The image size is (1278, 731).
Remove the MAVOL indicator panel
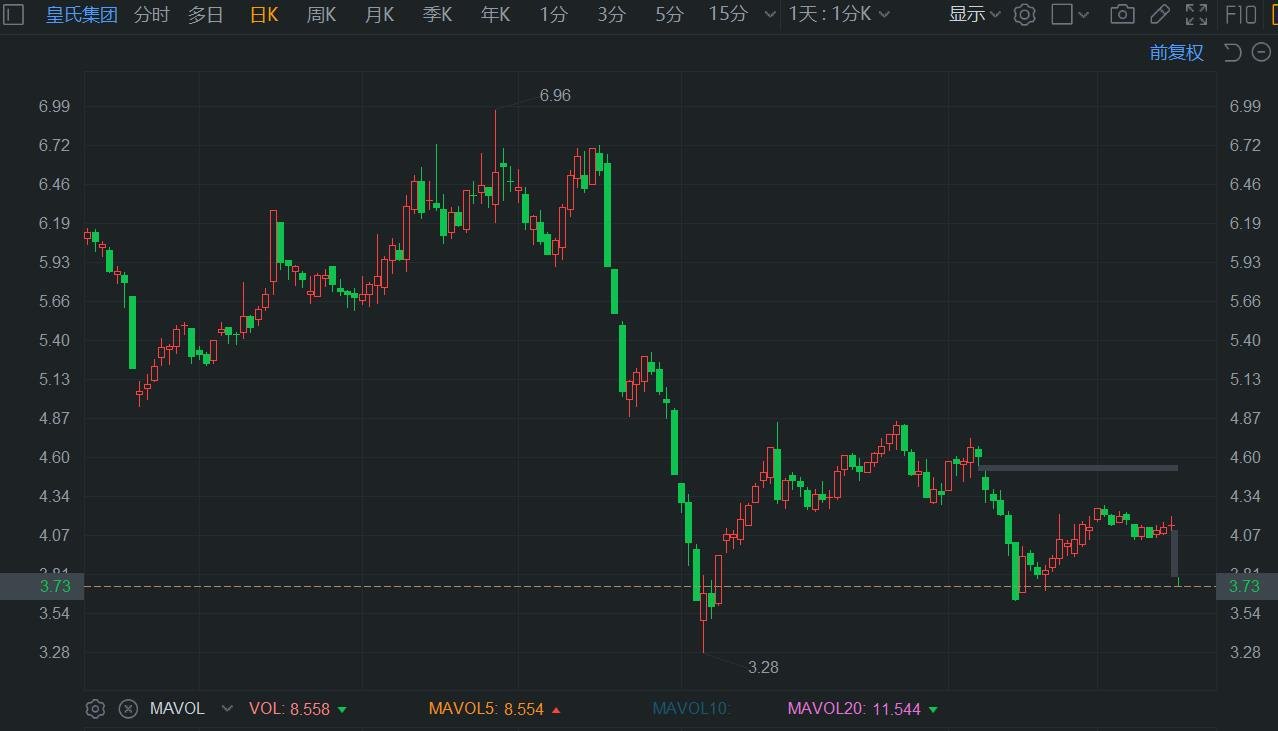pyautogui.click(x=128, y=709)
